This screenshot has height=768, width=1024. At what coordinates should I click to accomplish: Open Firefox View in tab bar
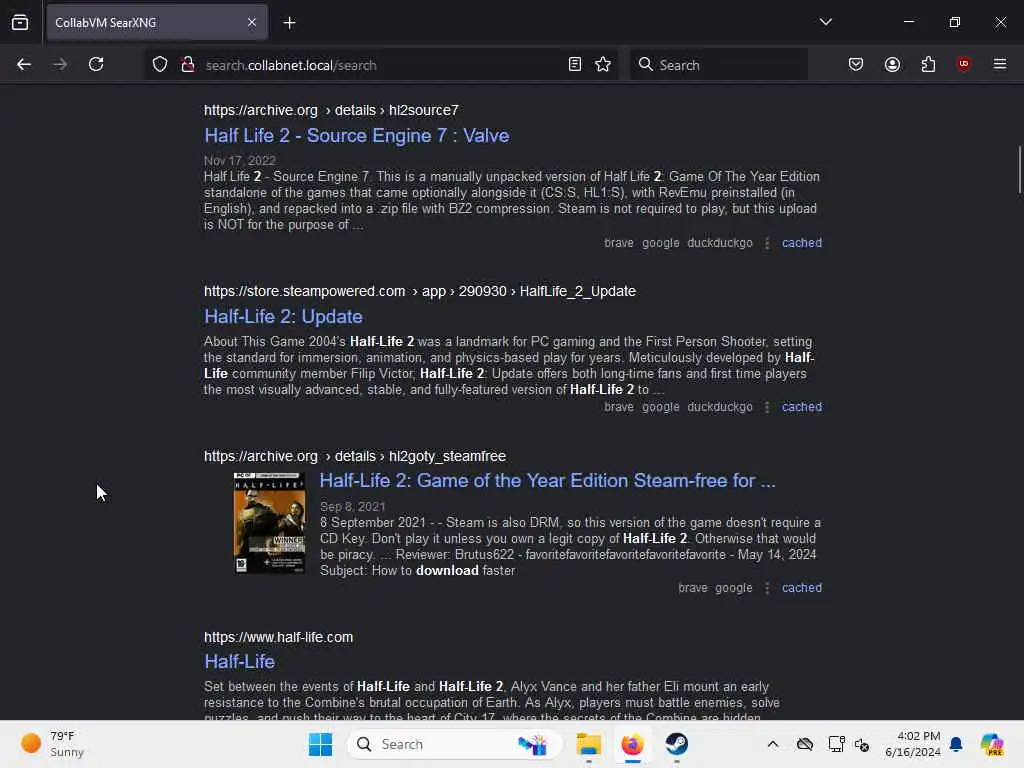[20, 22]
